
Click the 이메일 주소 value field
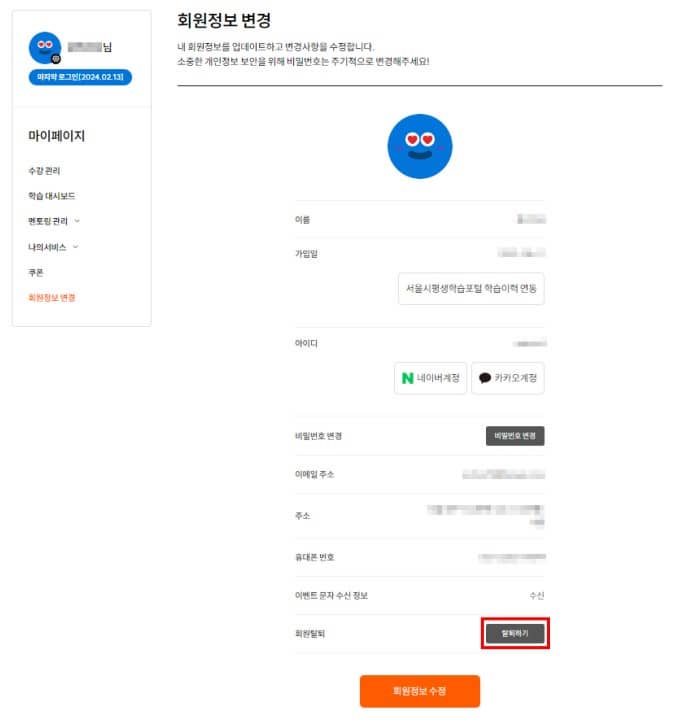pyautogui.click(x=504, y=474)
